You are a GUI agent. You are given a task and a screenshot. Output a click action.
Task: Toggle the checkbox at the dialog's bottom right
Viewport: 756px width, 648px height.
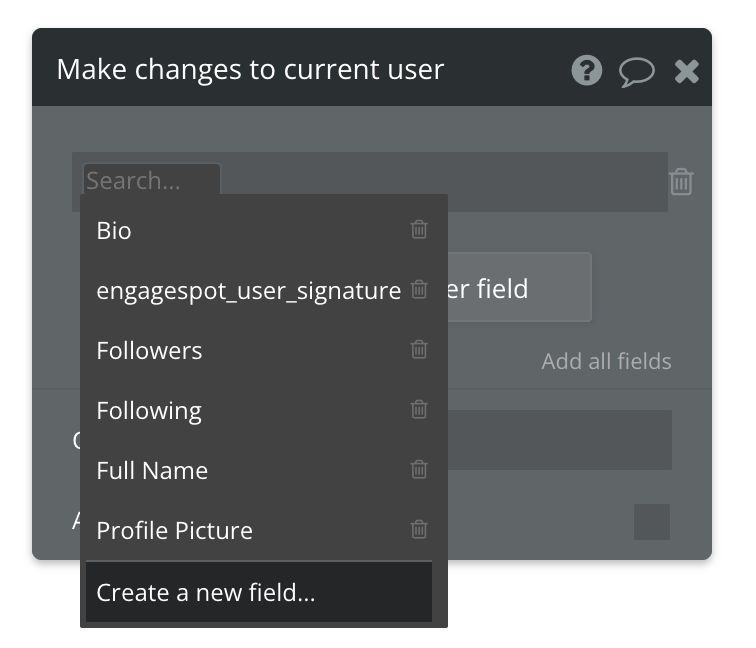[x=652, y=522]
